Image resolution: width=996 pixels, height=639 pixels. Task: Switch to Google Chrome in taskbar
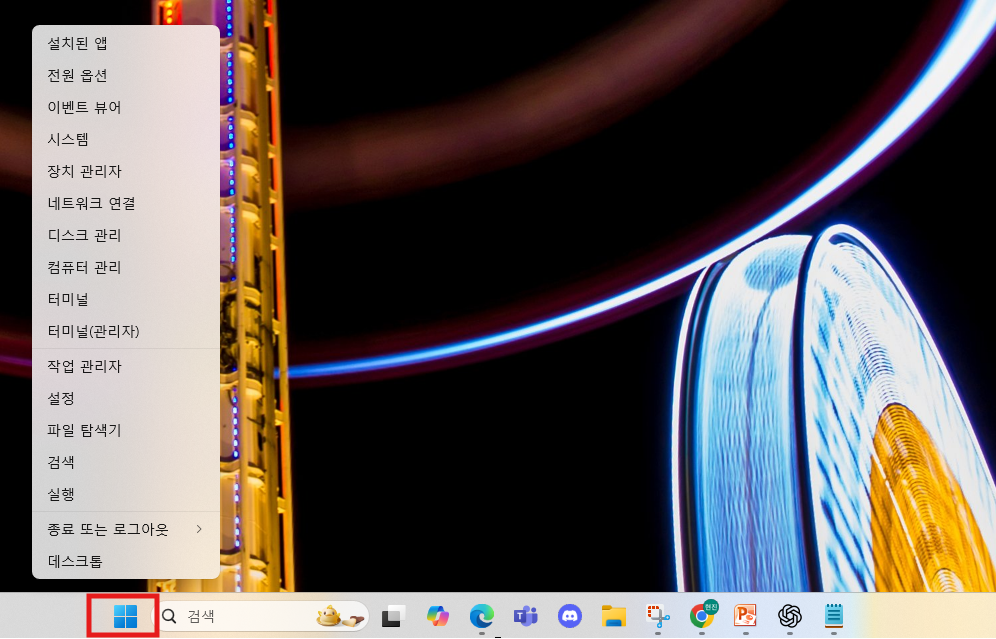(x=702, y=616)
